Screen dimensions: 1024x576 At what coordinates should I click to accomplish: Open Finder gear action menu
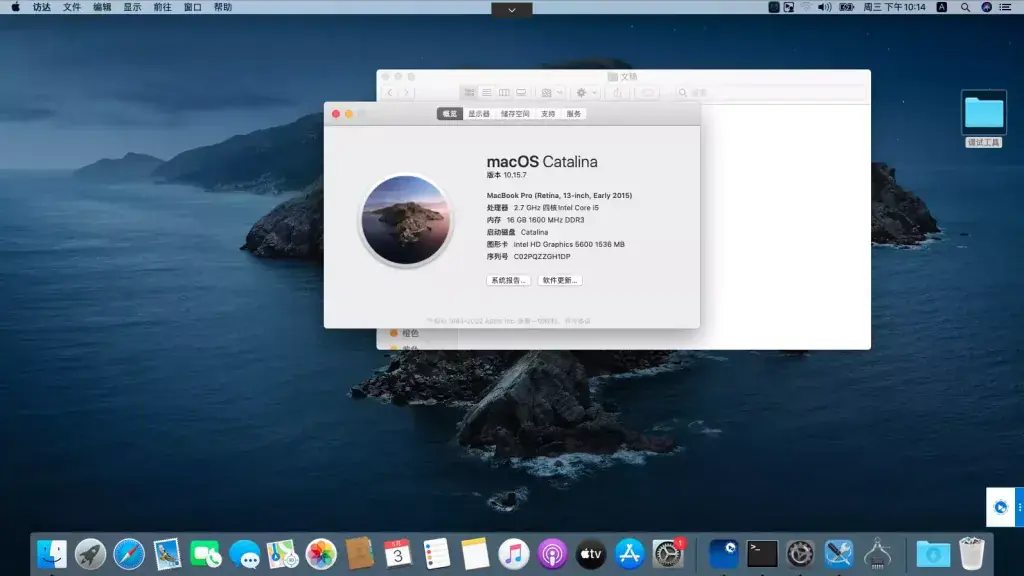click(586, 93)
